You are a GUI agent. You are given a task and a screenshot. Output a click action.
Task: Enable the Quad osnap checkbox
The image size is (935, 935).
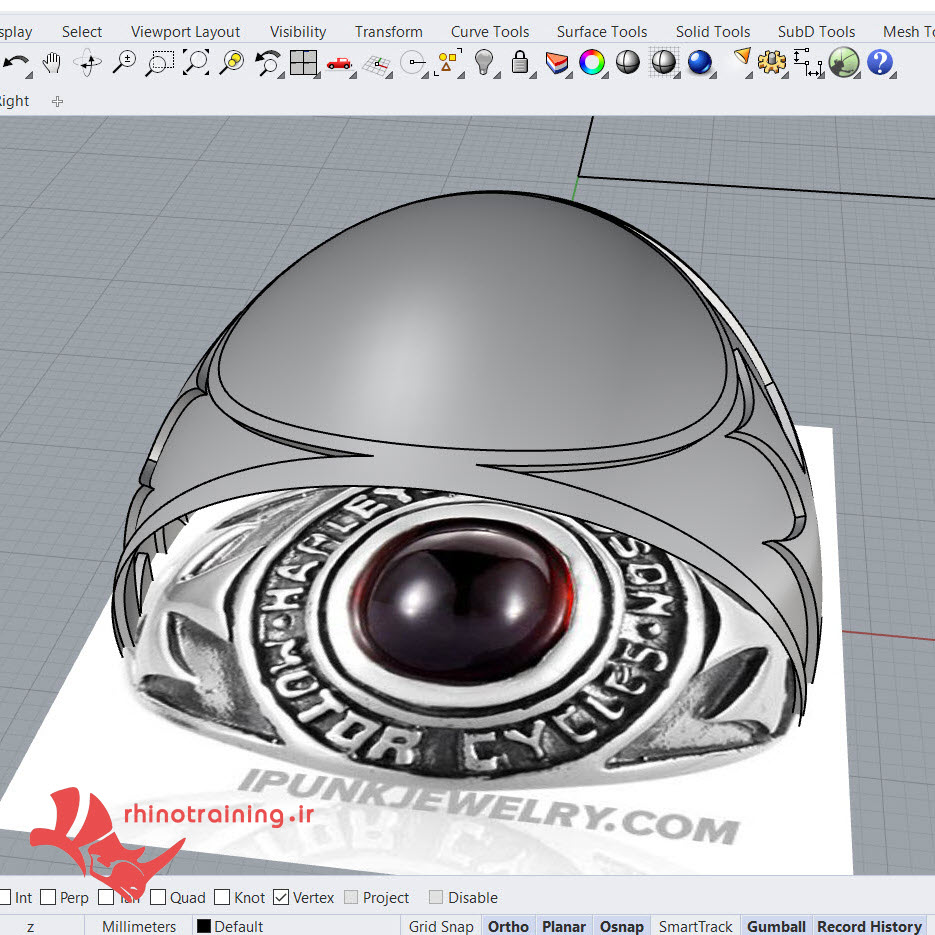click(158, 898)
